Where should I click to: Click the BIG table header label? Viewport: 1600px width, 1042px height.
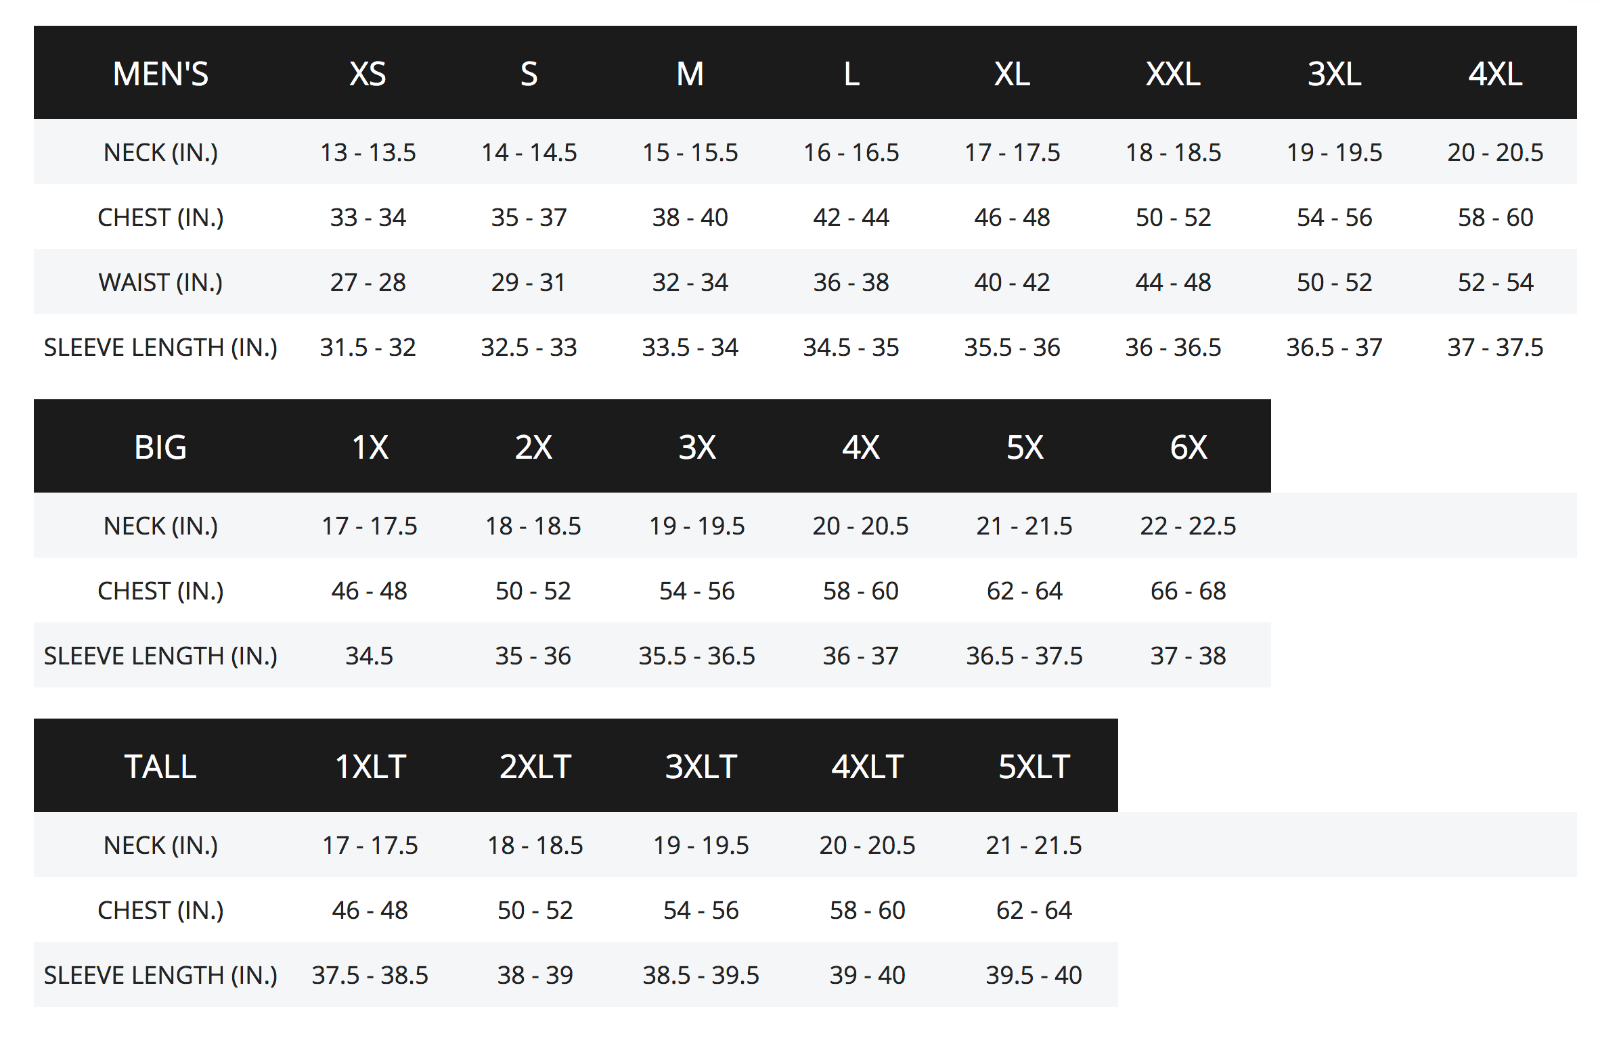tap(160, 447)
